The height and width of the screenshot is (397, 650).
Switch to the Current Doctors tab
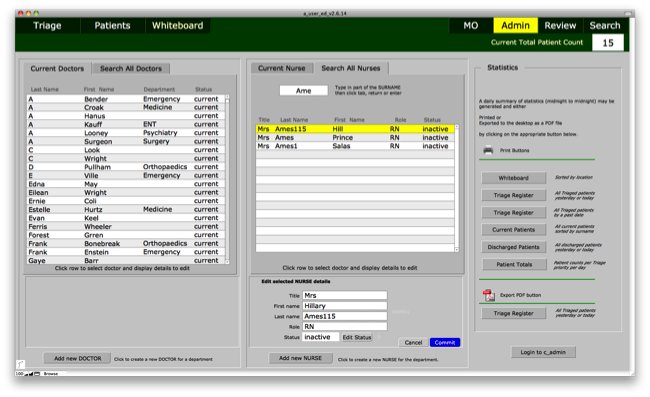coord(57,69)
